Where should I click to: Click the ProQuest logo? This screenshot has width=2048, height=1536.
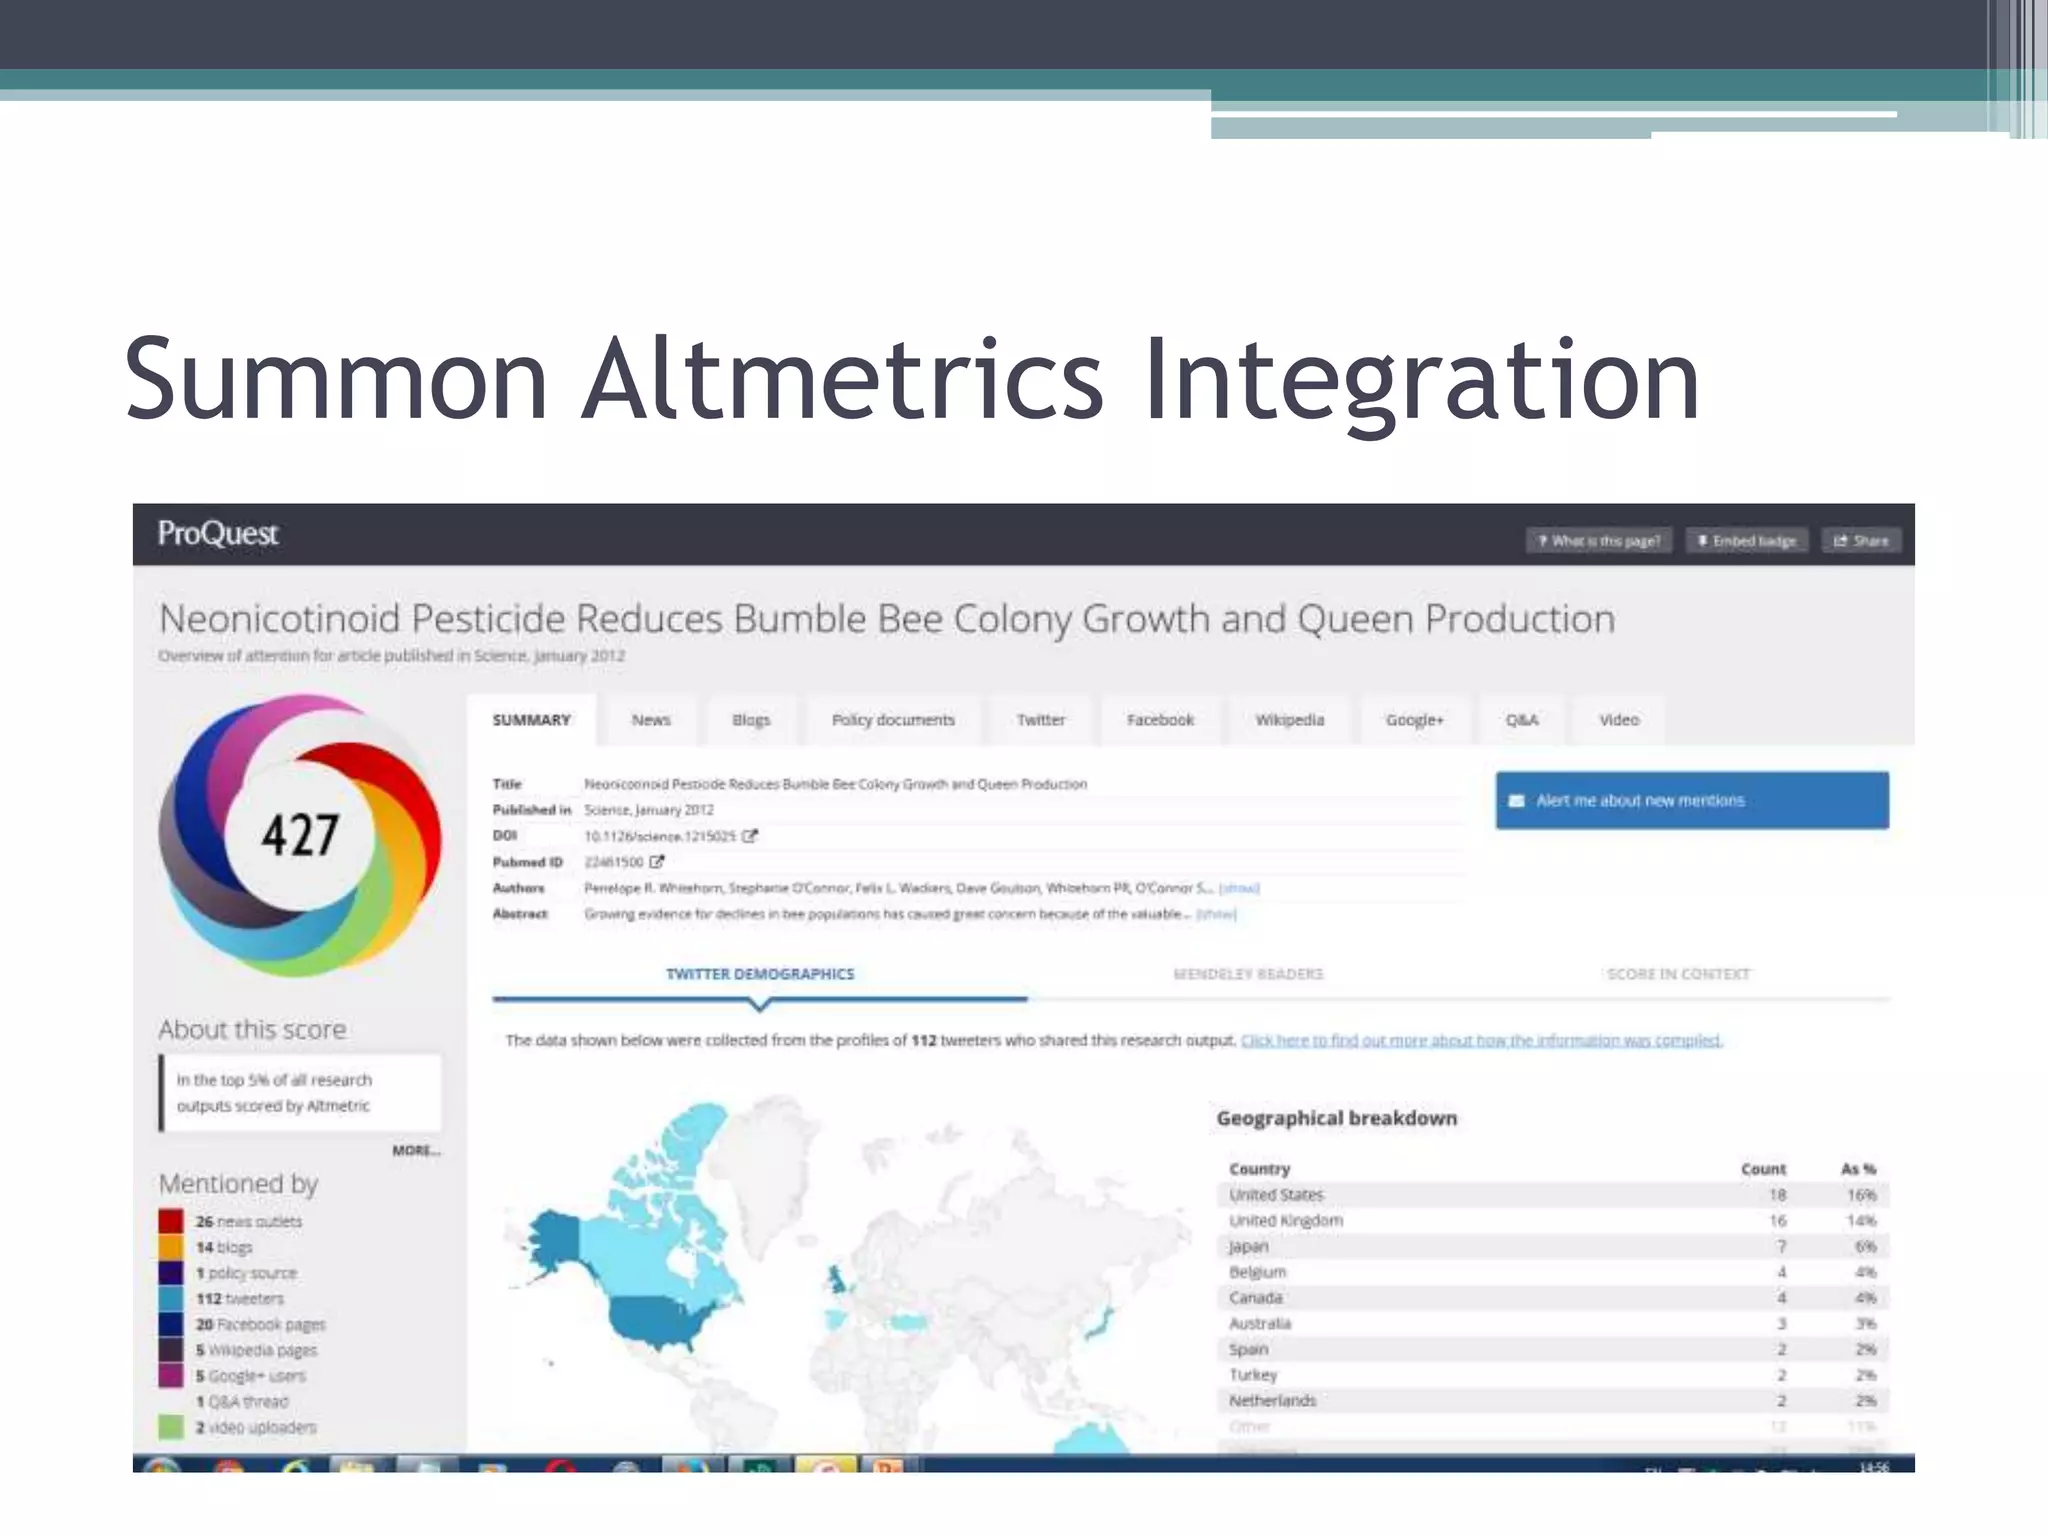click(x=218, y=533)
